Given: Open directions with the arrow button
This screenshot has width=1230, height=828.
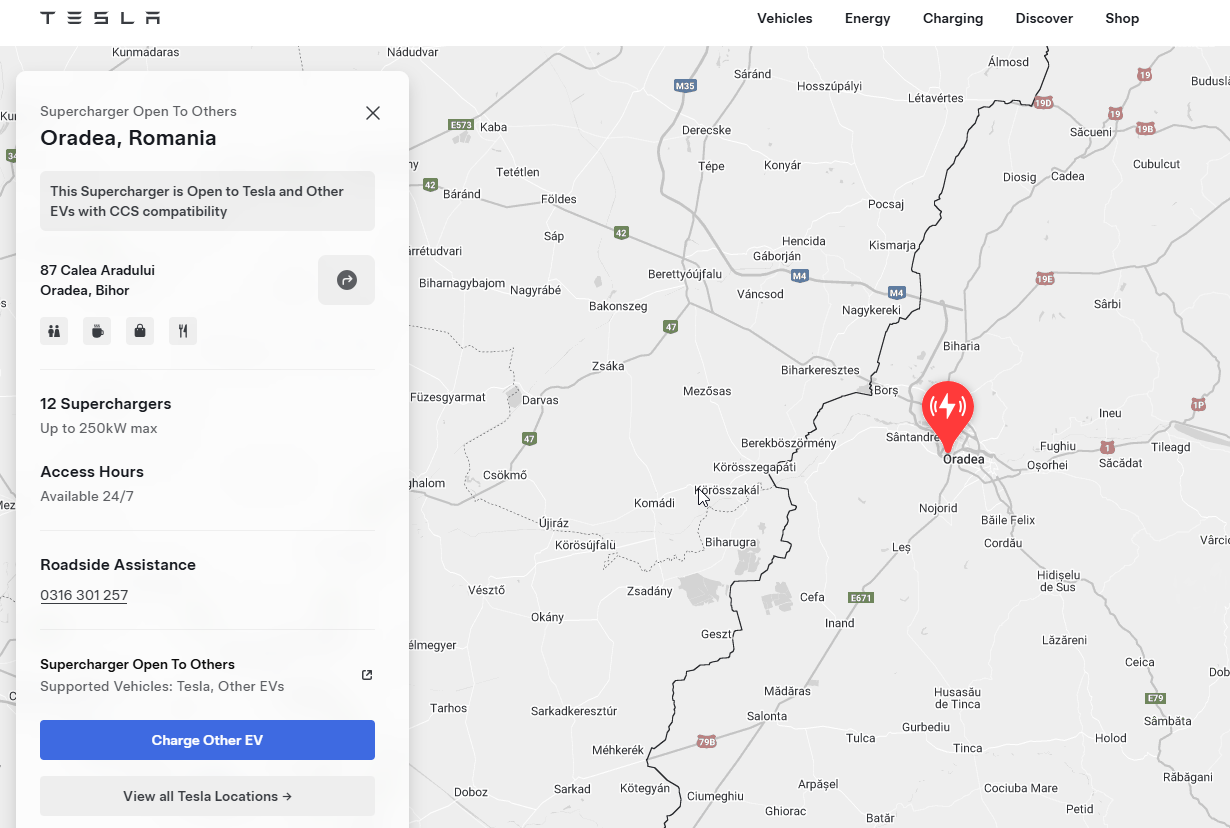Looking at the screenshot, I should [x=346, y=280].
